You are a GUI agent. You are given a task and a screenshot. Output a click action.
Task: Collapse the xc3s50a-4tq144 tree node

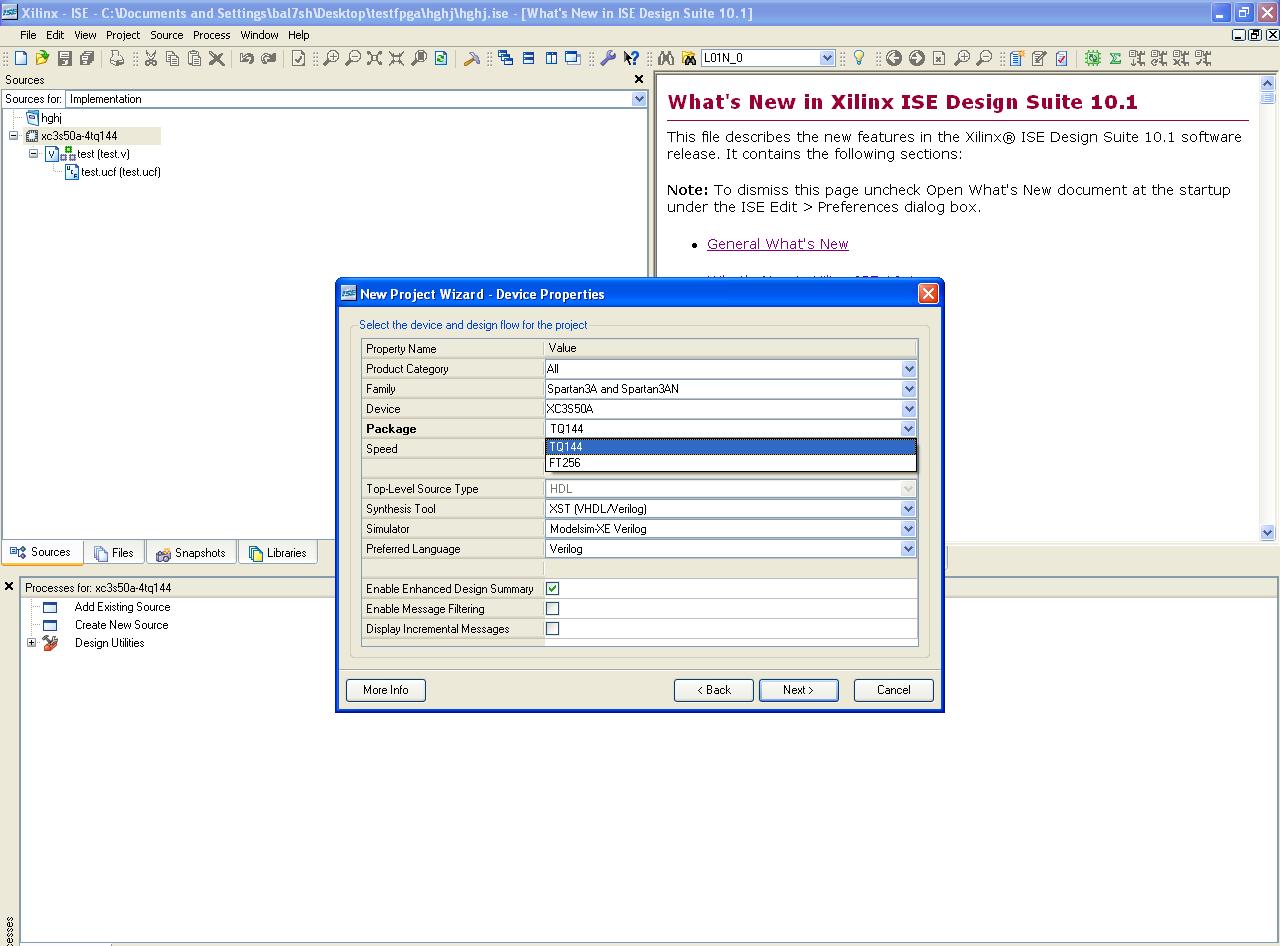(14, 136)
